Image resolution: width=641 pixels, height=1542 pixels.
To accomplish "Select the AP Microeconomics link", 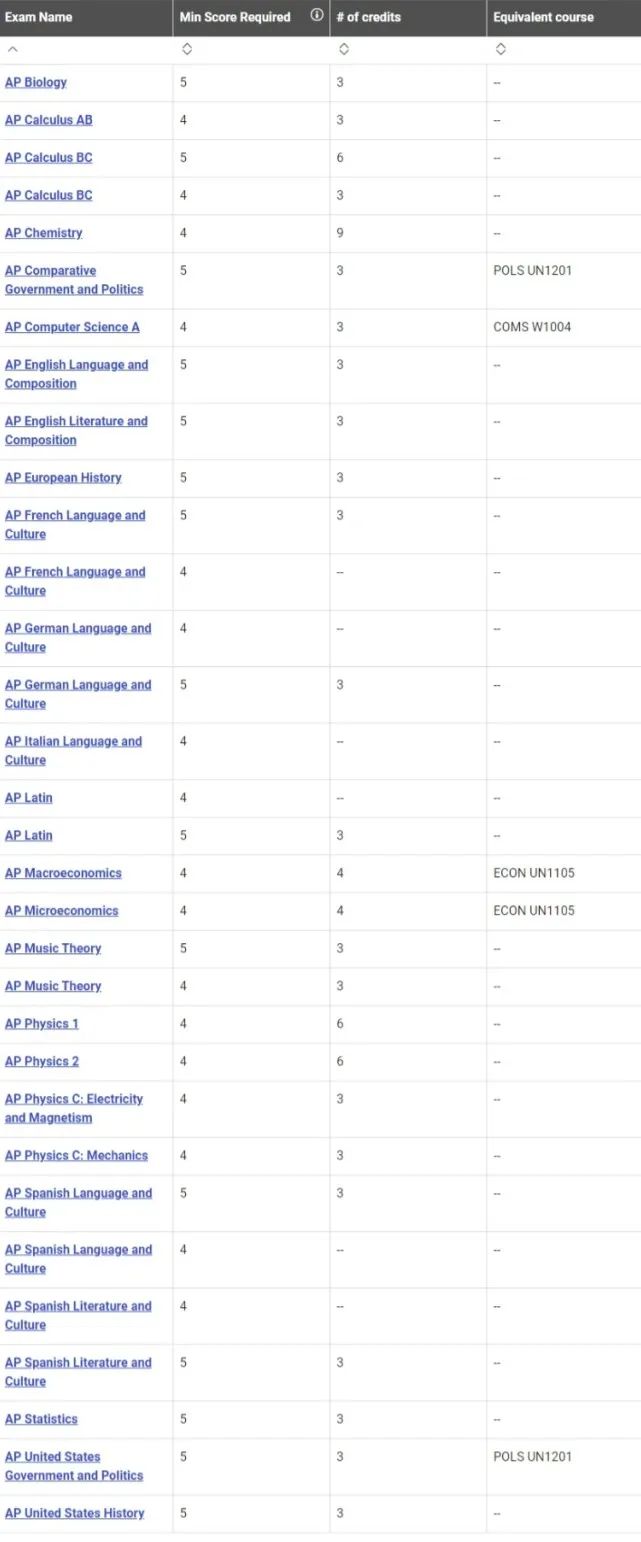I will [x=62, y=911].
